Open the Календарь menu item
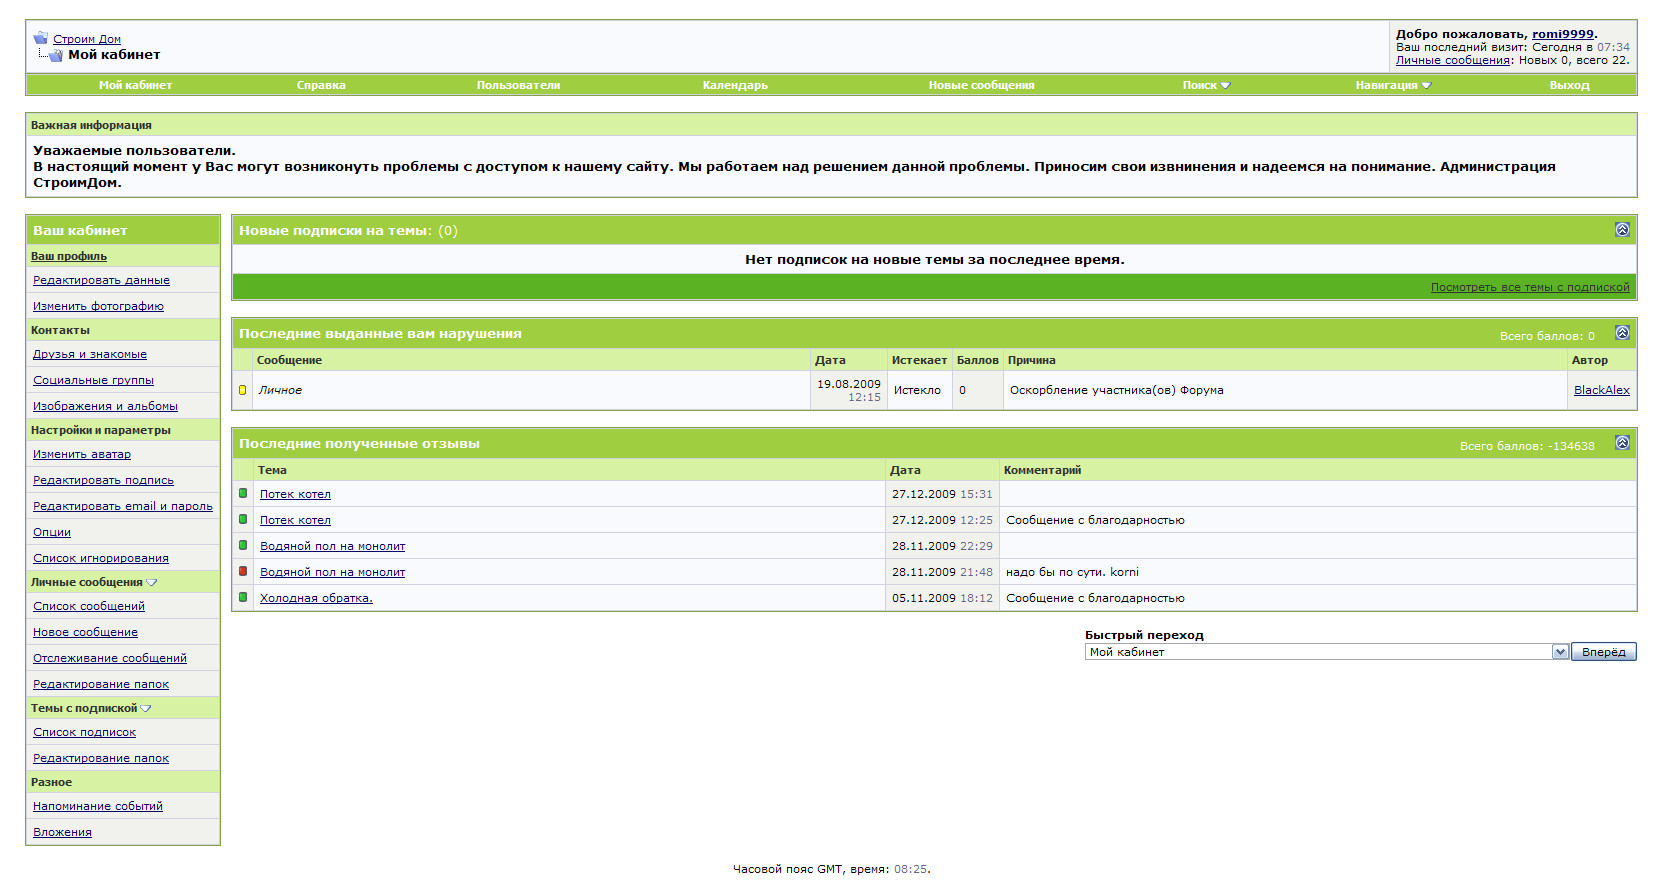This screenshot has height=880, width=1663. pos(735,85)
